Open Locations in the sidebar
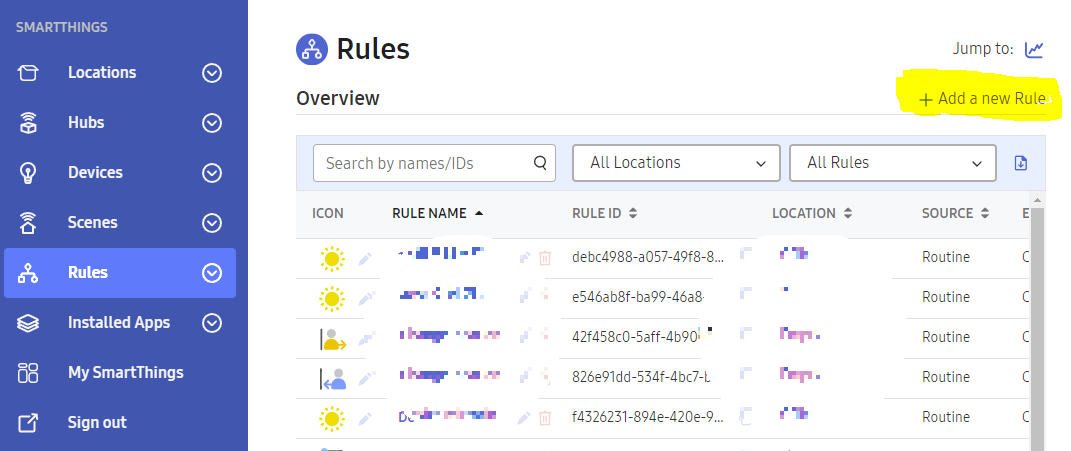1071x451 pixels. pos(102,72)
